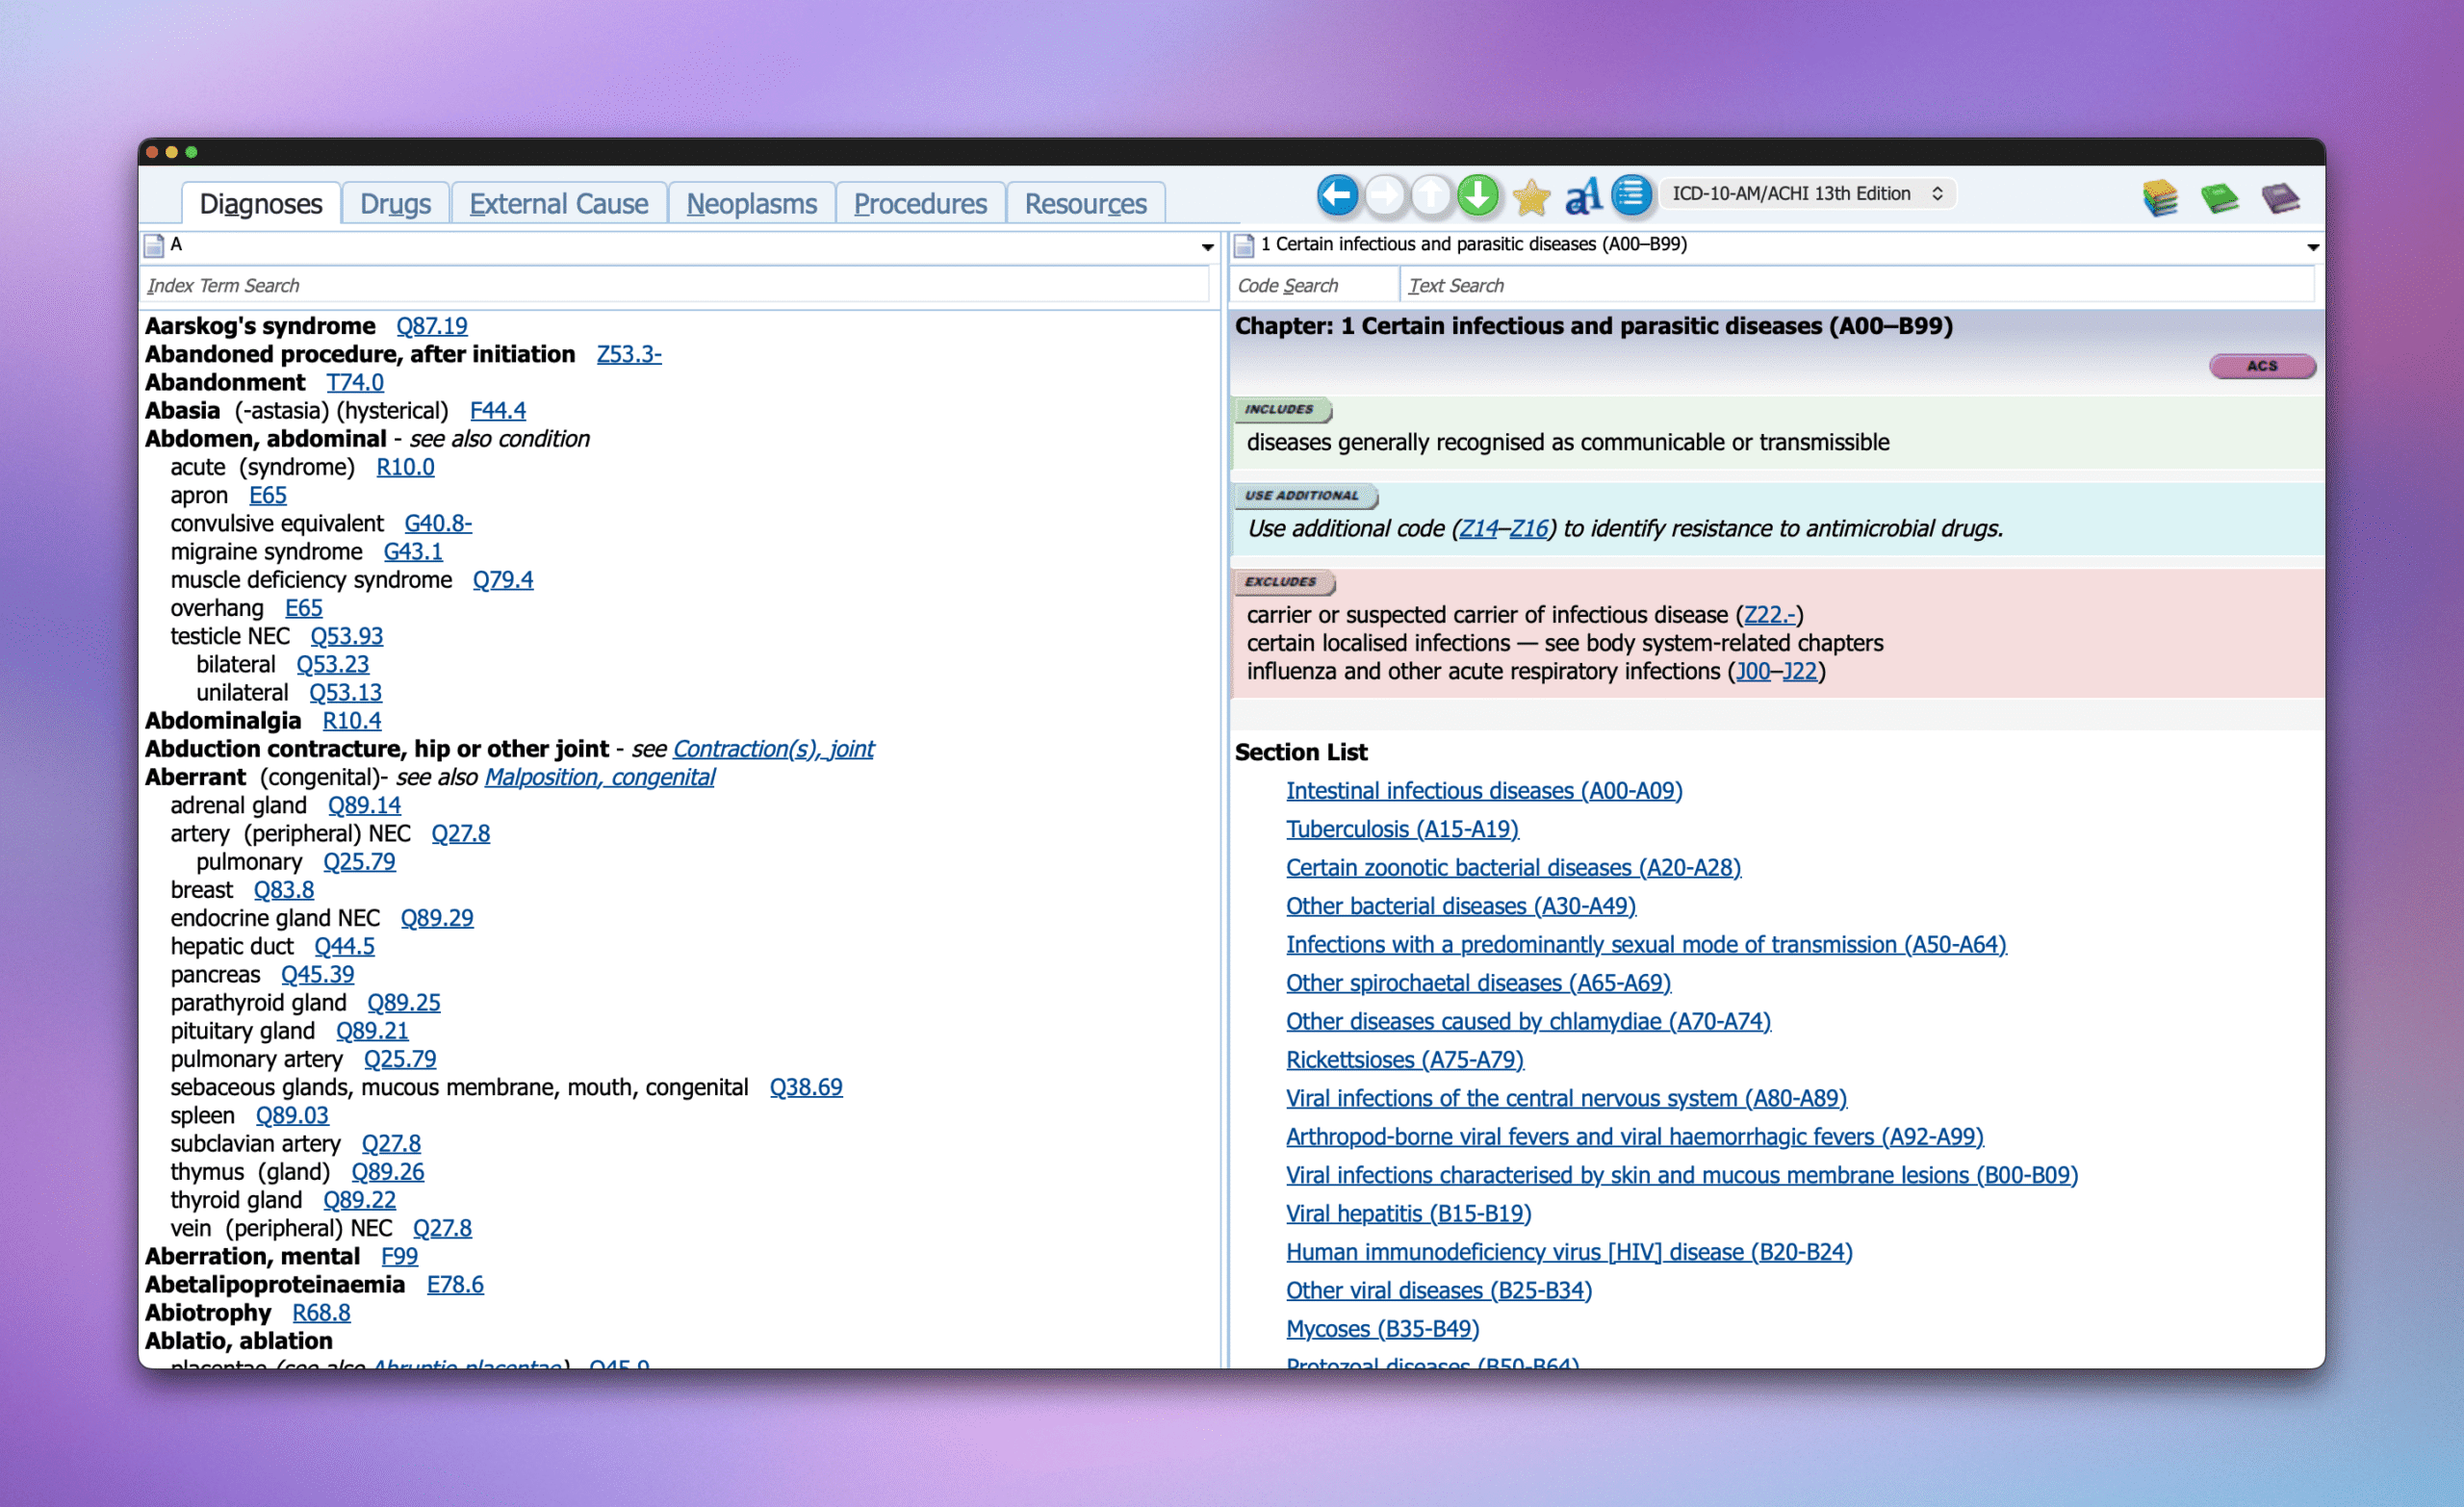Click the page icon beside index letter A
Image resolution: width=2464 pixels, height=1507 pixels.
(154, 245)
